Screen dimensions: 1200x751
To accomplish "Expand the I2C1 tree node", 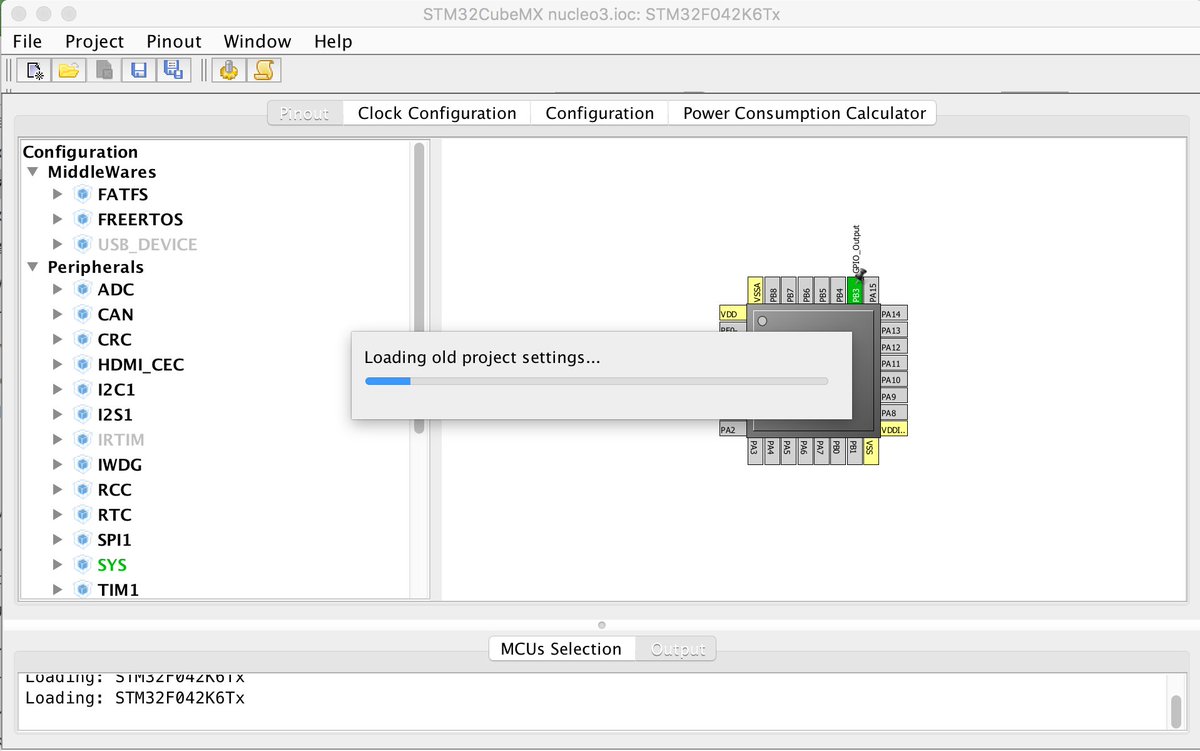I will tap(58, 389).
